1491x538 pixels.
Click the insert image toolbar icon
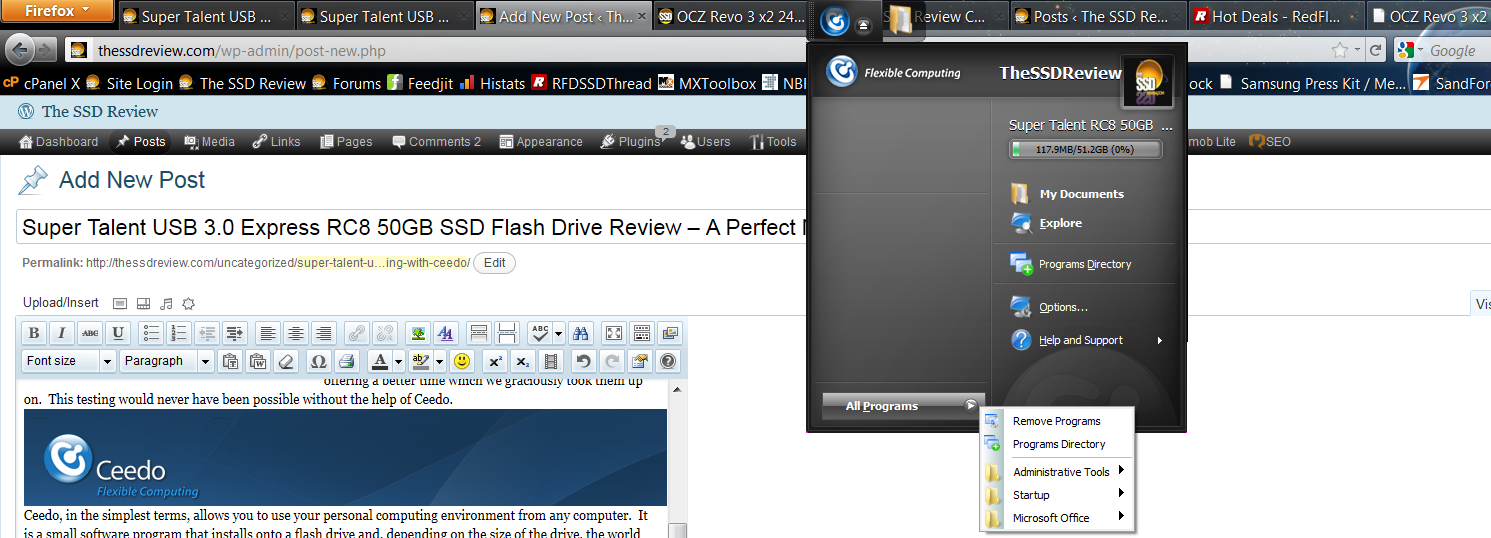(417, 333)
